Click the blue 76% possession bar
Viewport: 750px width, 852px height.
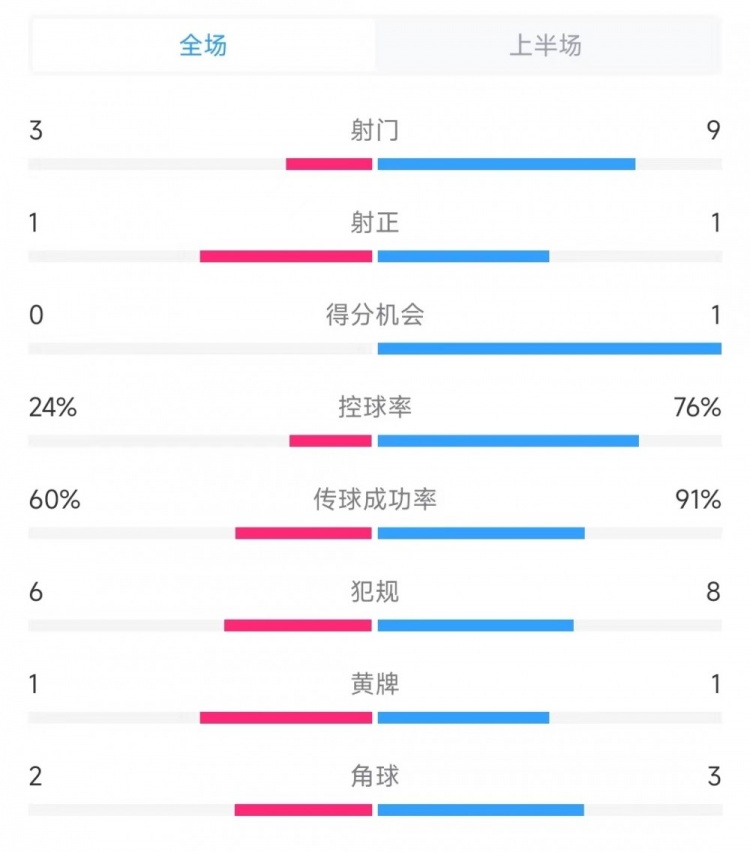click(508, 441)
